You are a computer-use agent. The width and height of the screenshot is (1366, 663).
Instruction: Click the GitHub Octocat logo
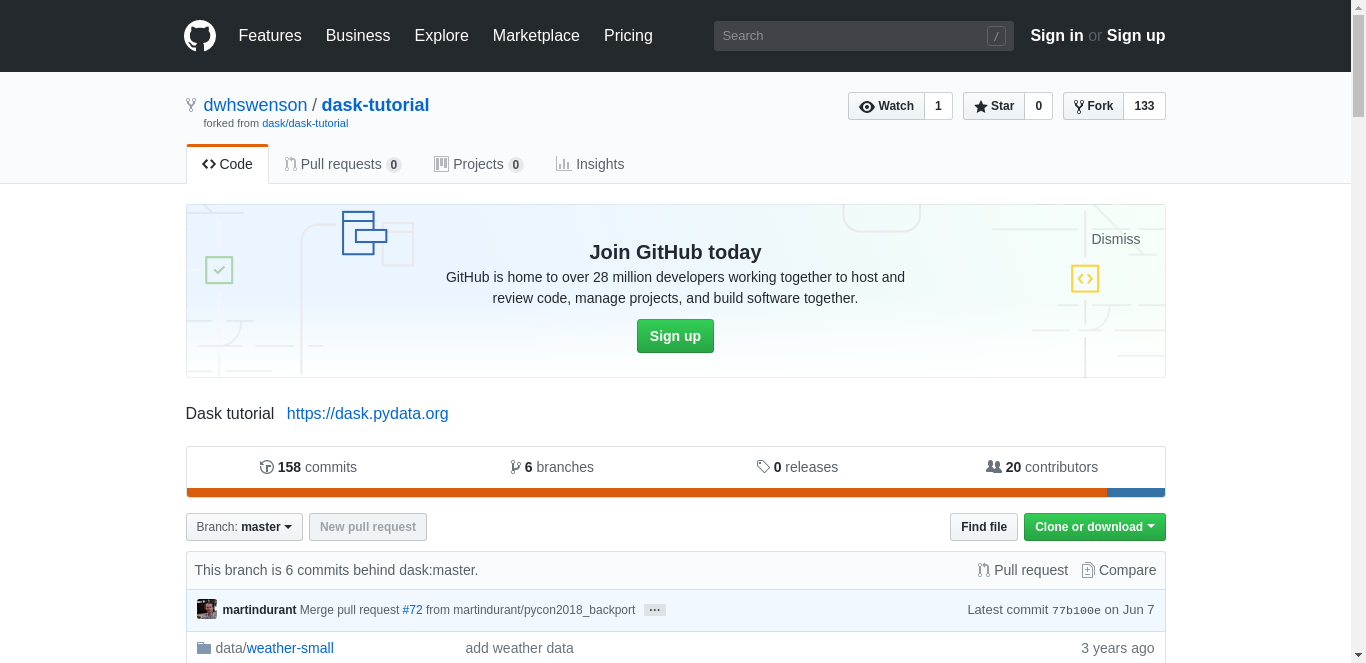(x=200, y=36)
